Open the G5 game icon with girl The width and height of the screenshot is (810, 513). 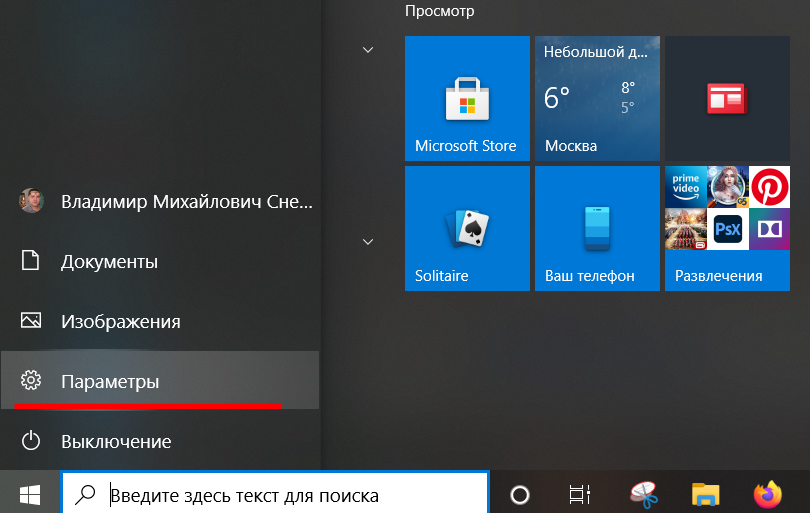click(x=727, y=186)
